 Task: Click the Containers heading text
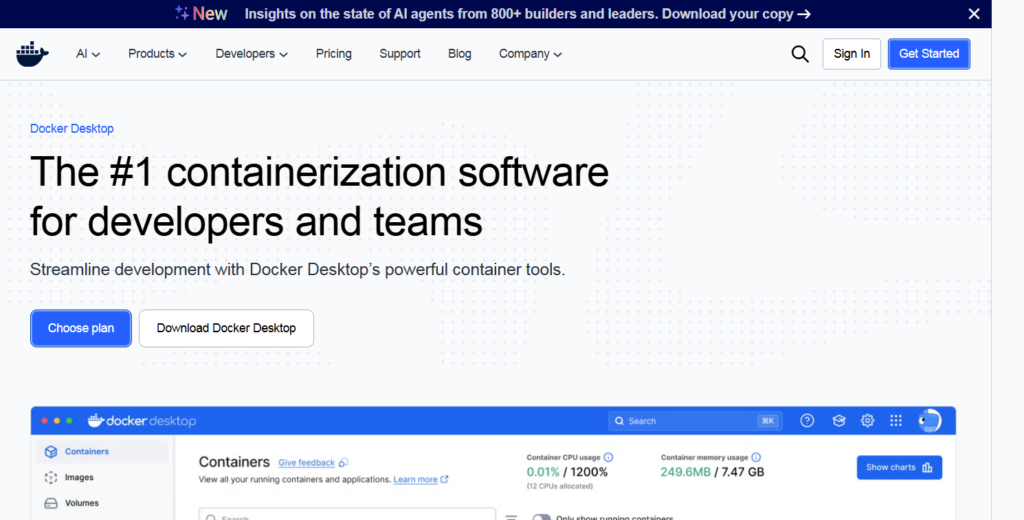click(x=234, y=462)
